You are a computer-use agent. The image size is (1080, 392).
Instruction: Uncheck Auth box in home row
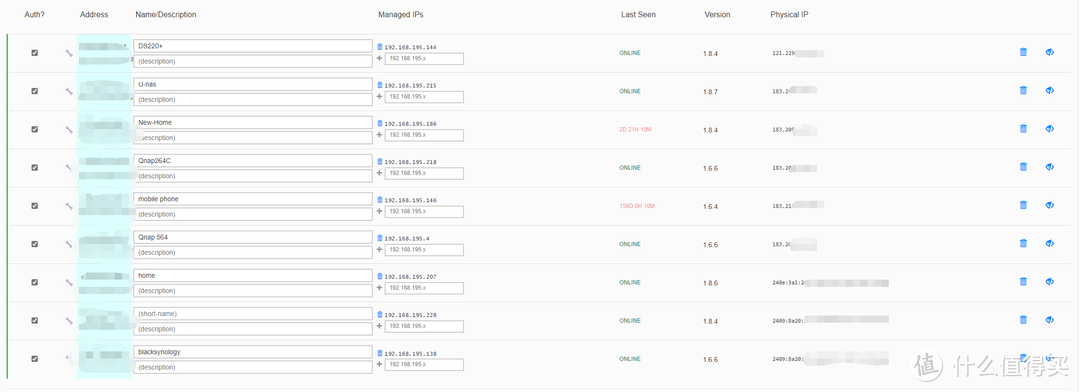tap(34, 282)
